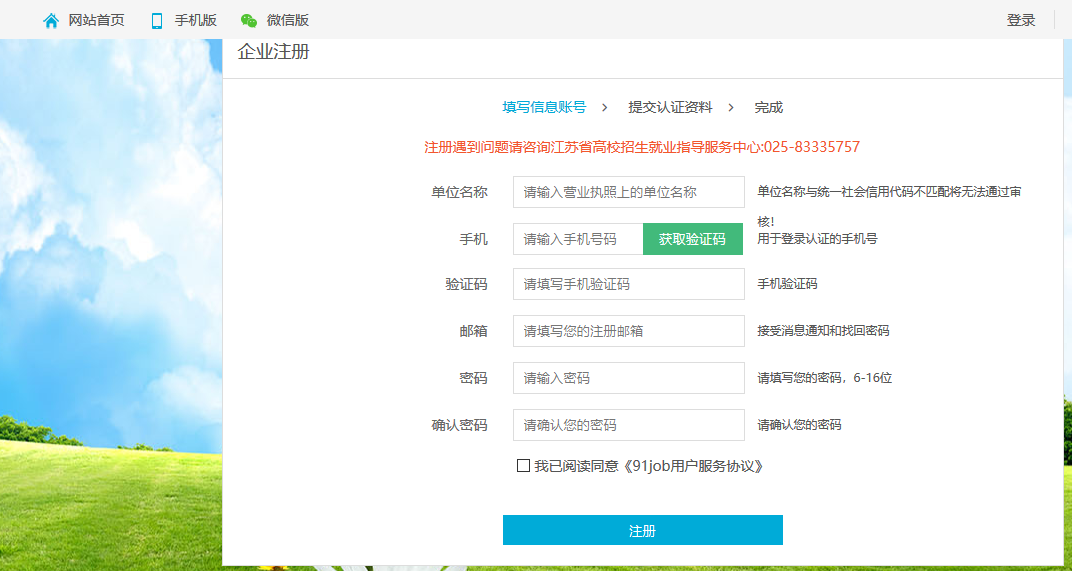Check the 我已阅读同意 agreement checkbox
The image size is (1072, 571).
tap(523, 466)
